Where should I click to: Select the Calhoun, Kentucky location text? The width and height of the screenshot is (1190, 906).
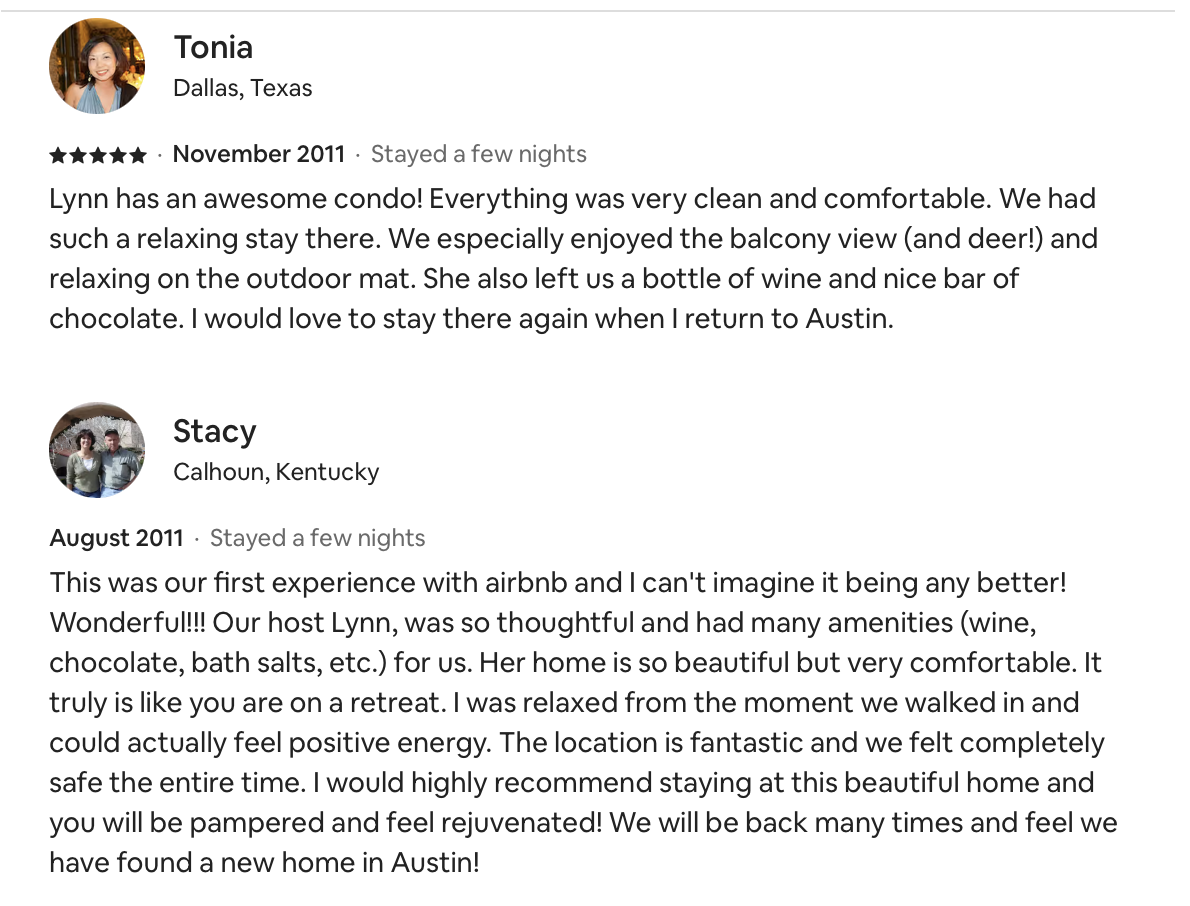click(x=276, y=472)
